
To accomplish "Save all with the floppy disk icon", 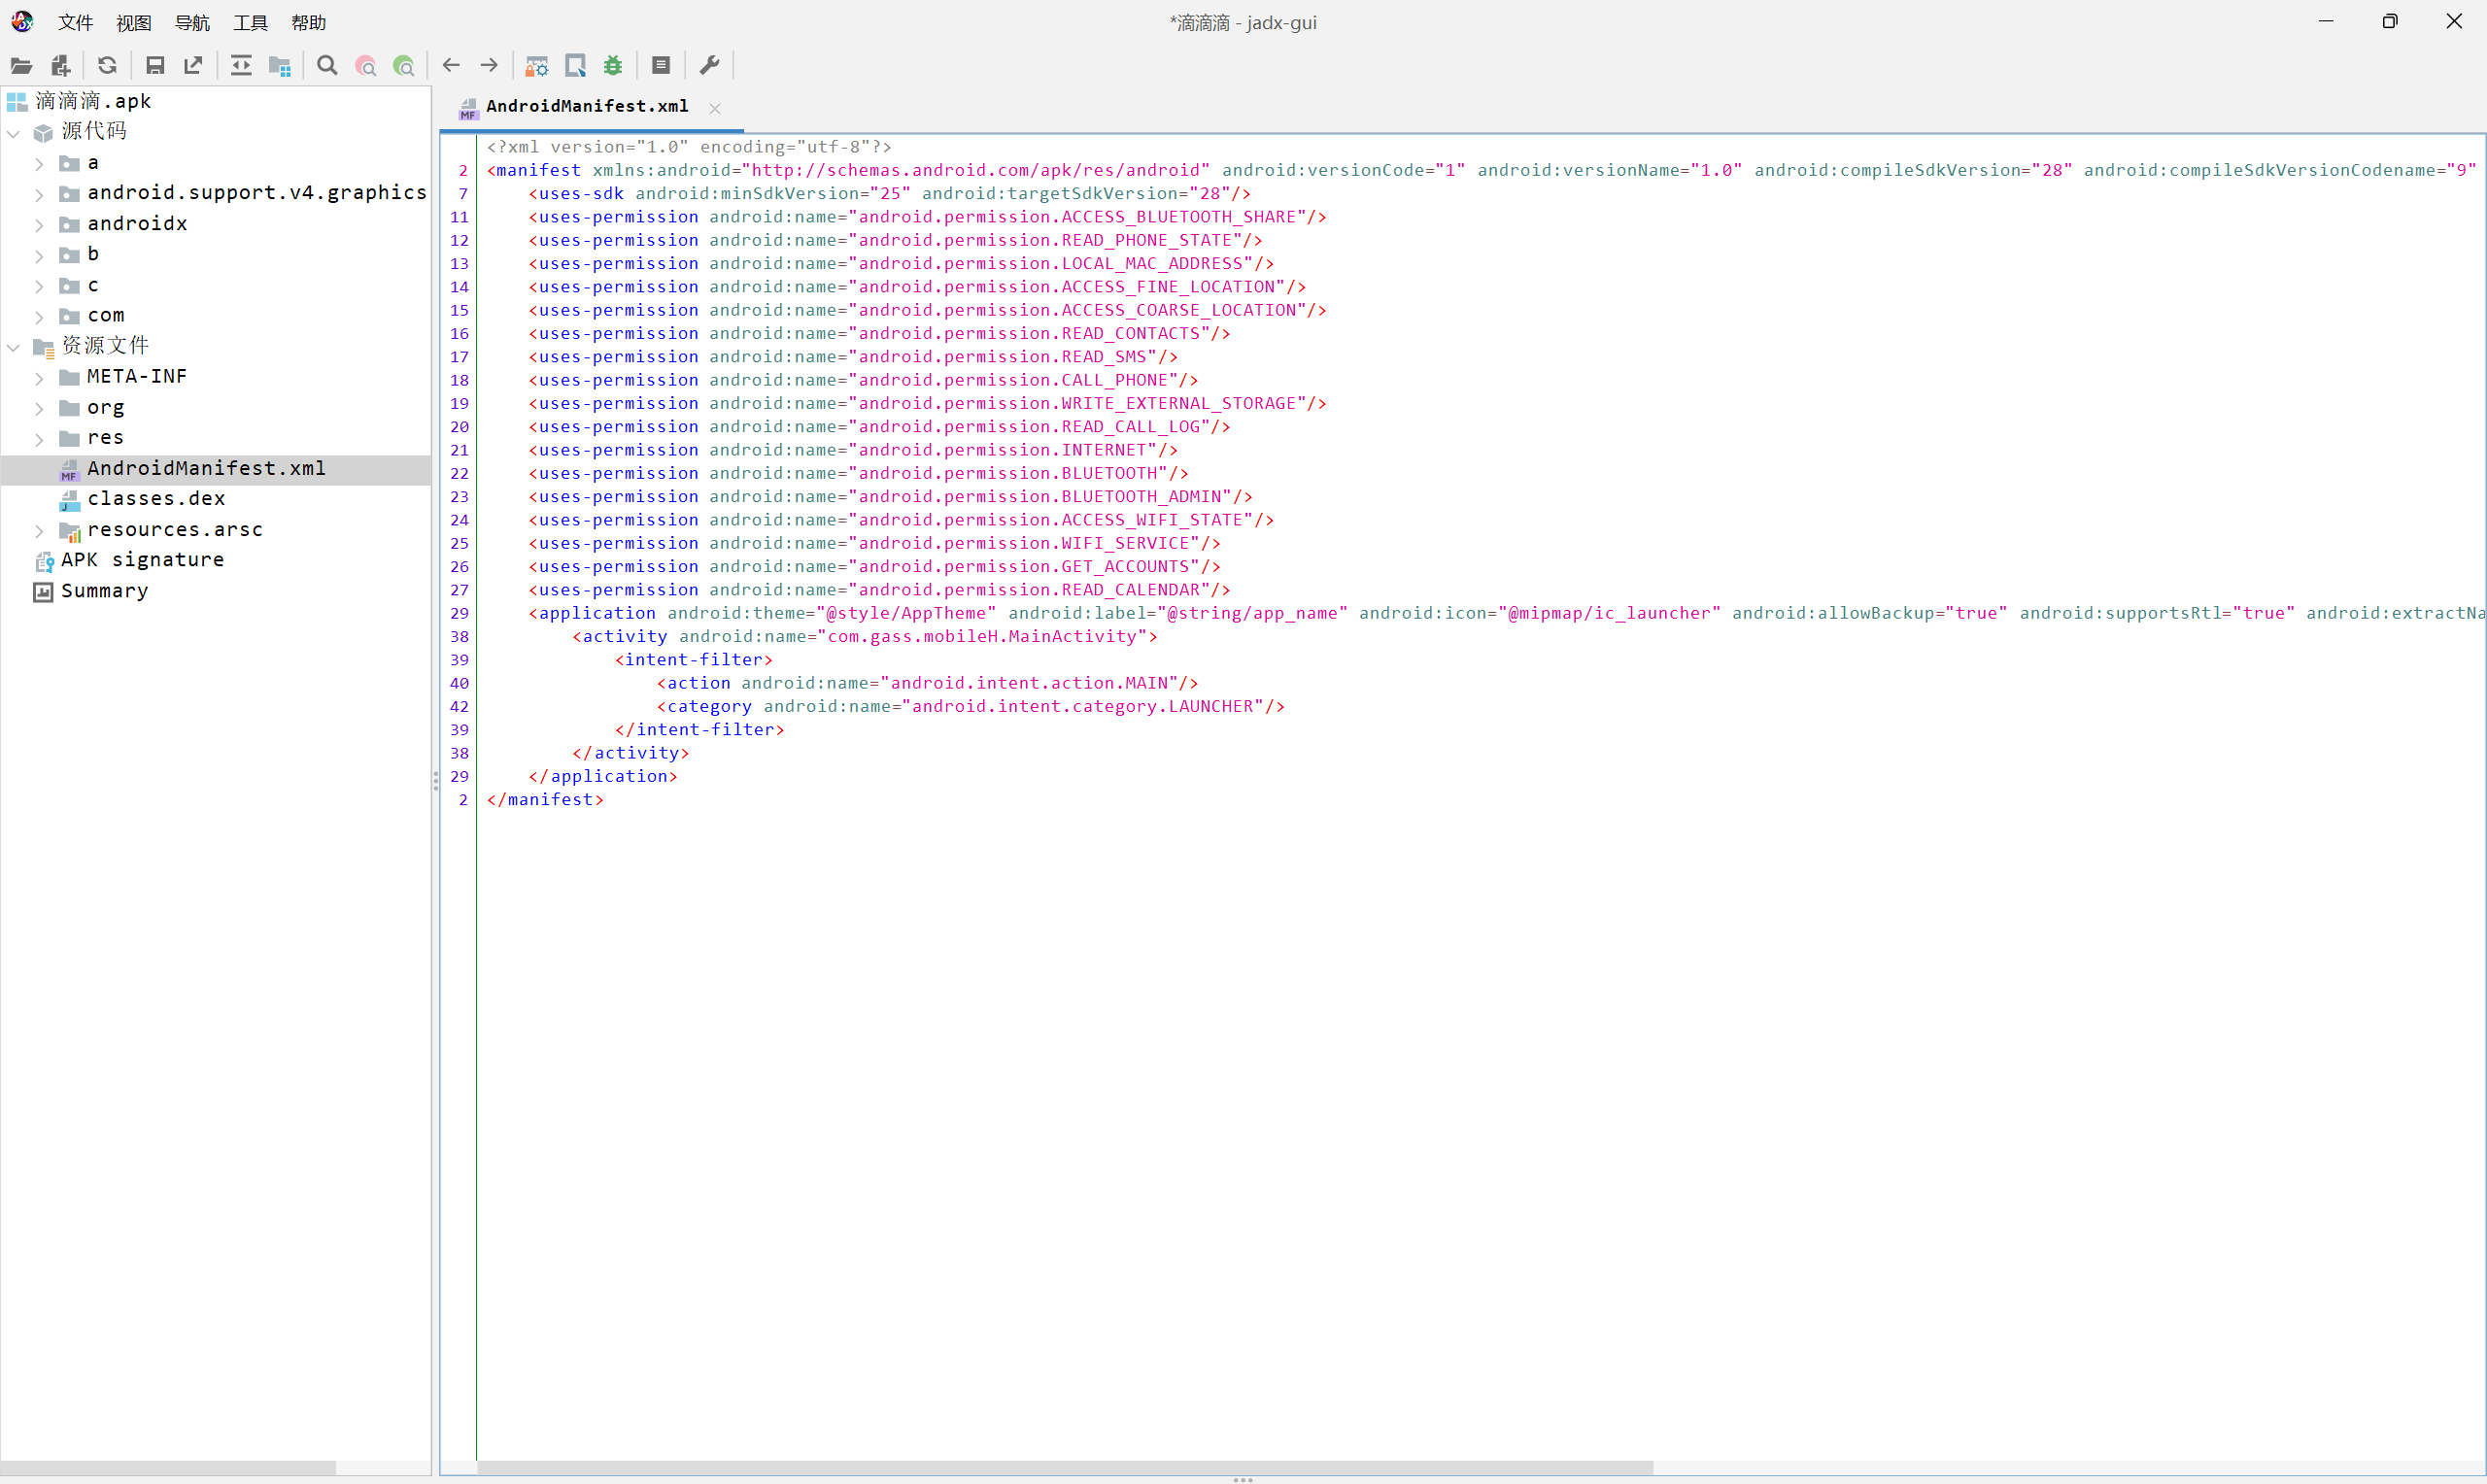I will coord(155,66).
